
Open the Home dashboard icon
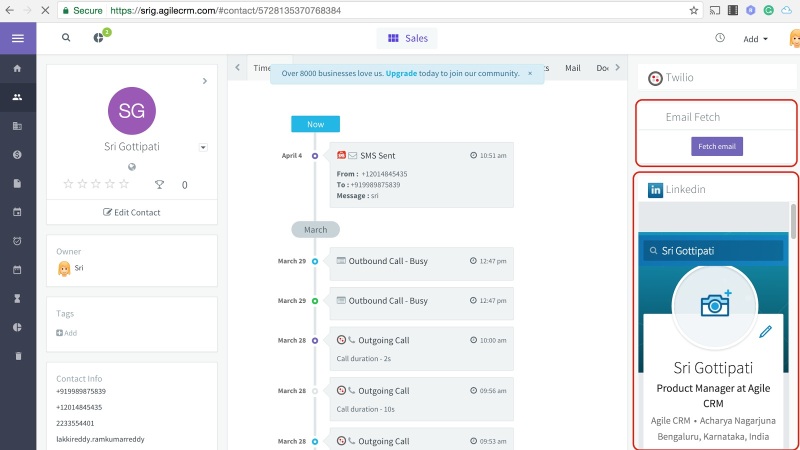point(17,68)
